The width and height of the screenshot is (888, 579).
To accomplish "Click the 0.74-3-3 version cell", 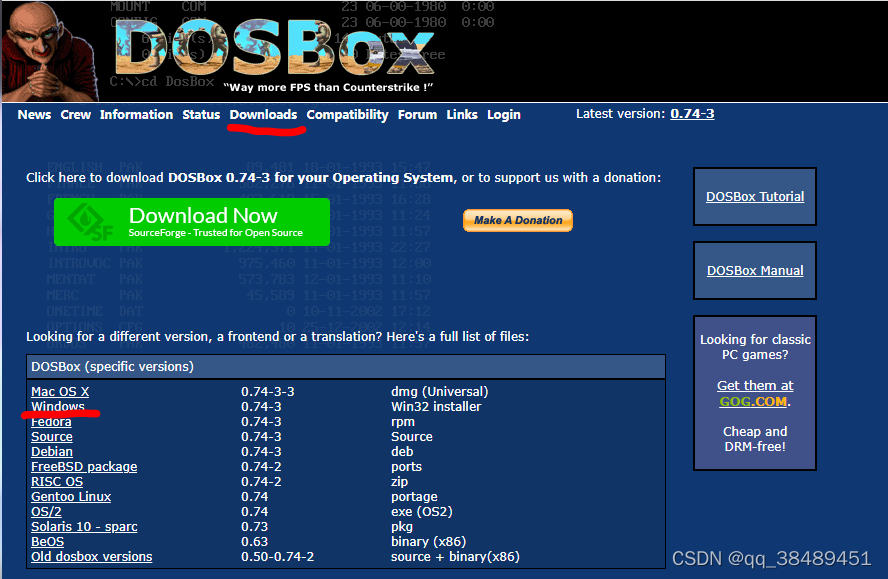I will (267, 391).
